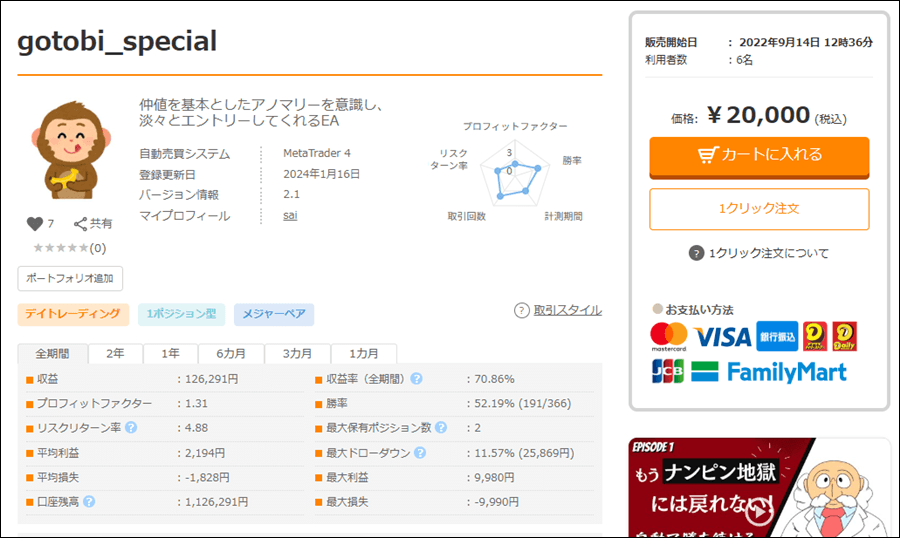Click the 銀行振込 payment icon

pos(777,336)
